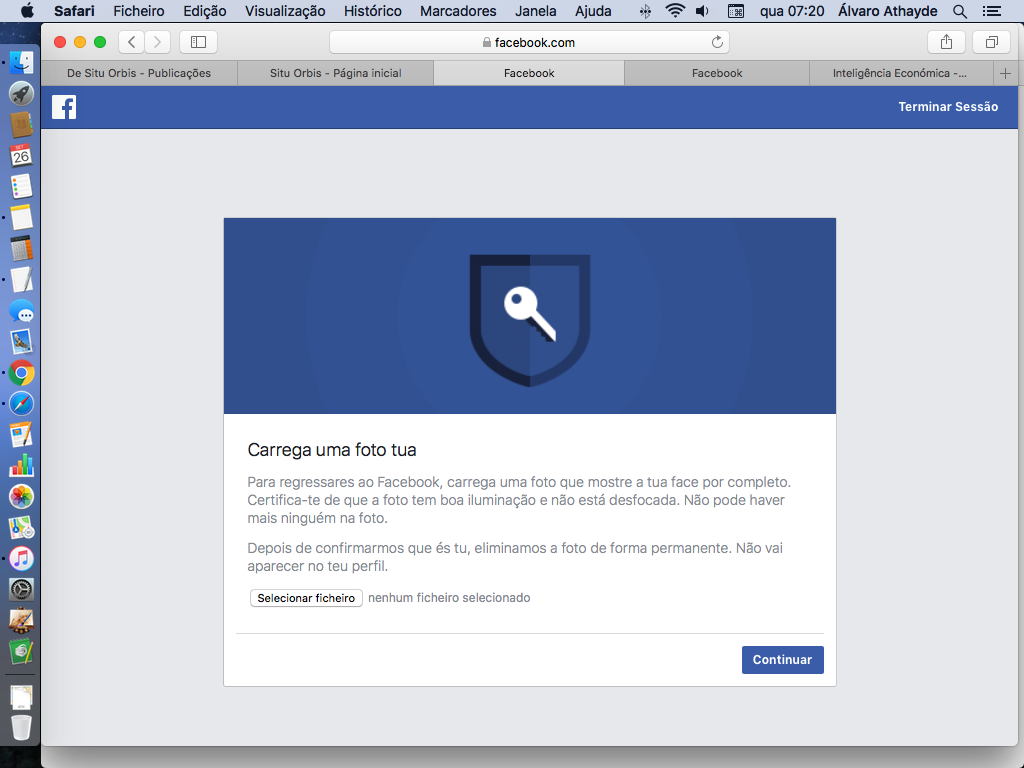Open Bluetooth status icon in menu bar
This screenshot has width=1024, height=768.
pyautogui.click(x=645, y=11)
